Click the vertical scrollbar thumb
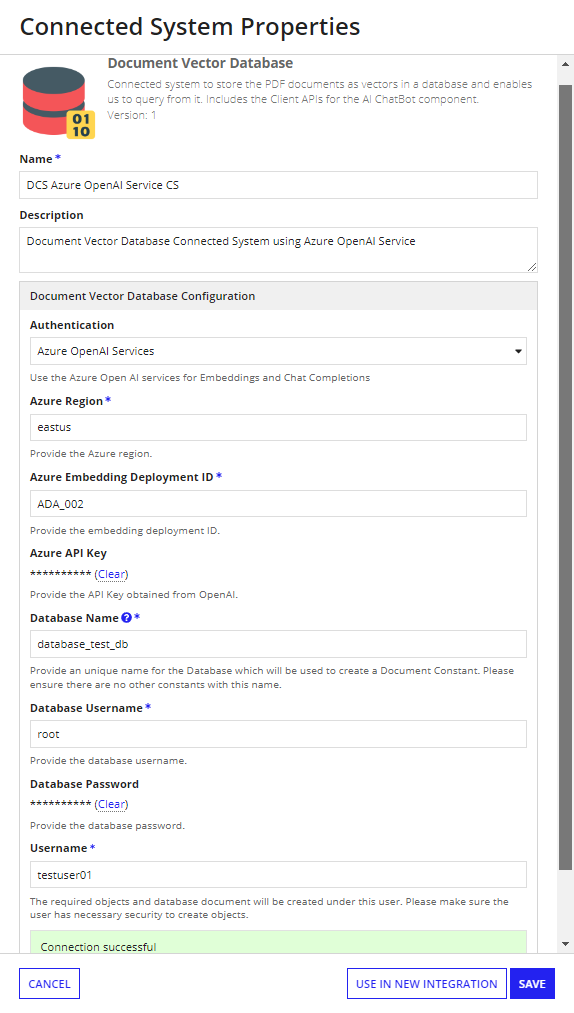This screenshot has width=574, height=1013. coord(566,477)
